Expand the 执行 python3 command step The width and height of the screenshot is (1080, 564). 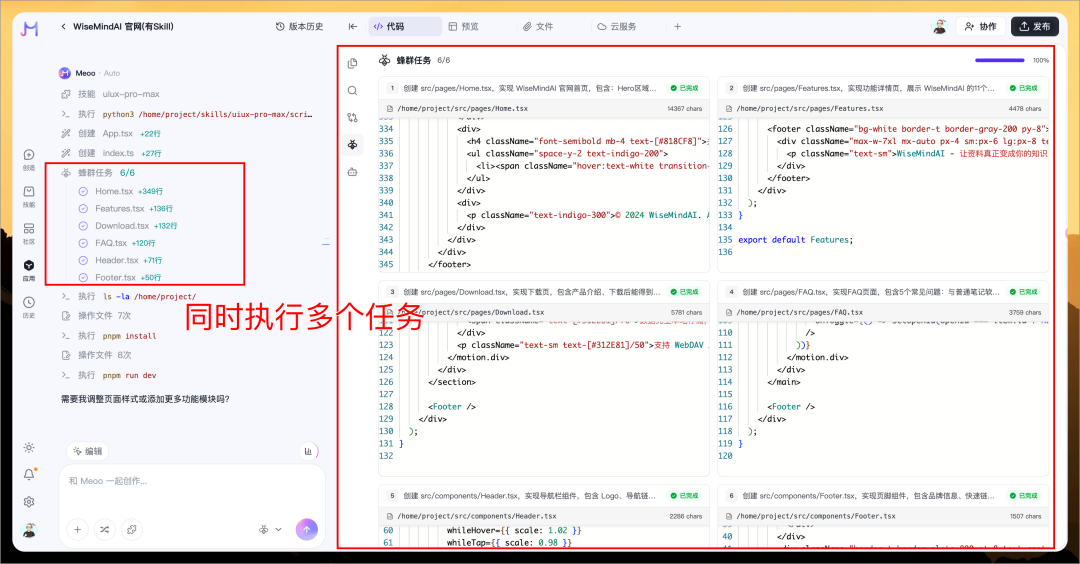point(186,114)
